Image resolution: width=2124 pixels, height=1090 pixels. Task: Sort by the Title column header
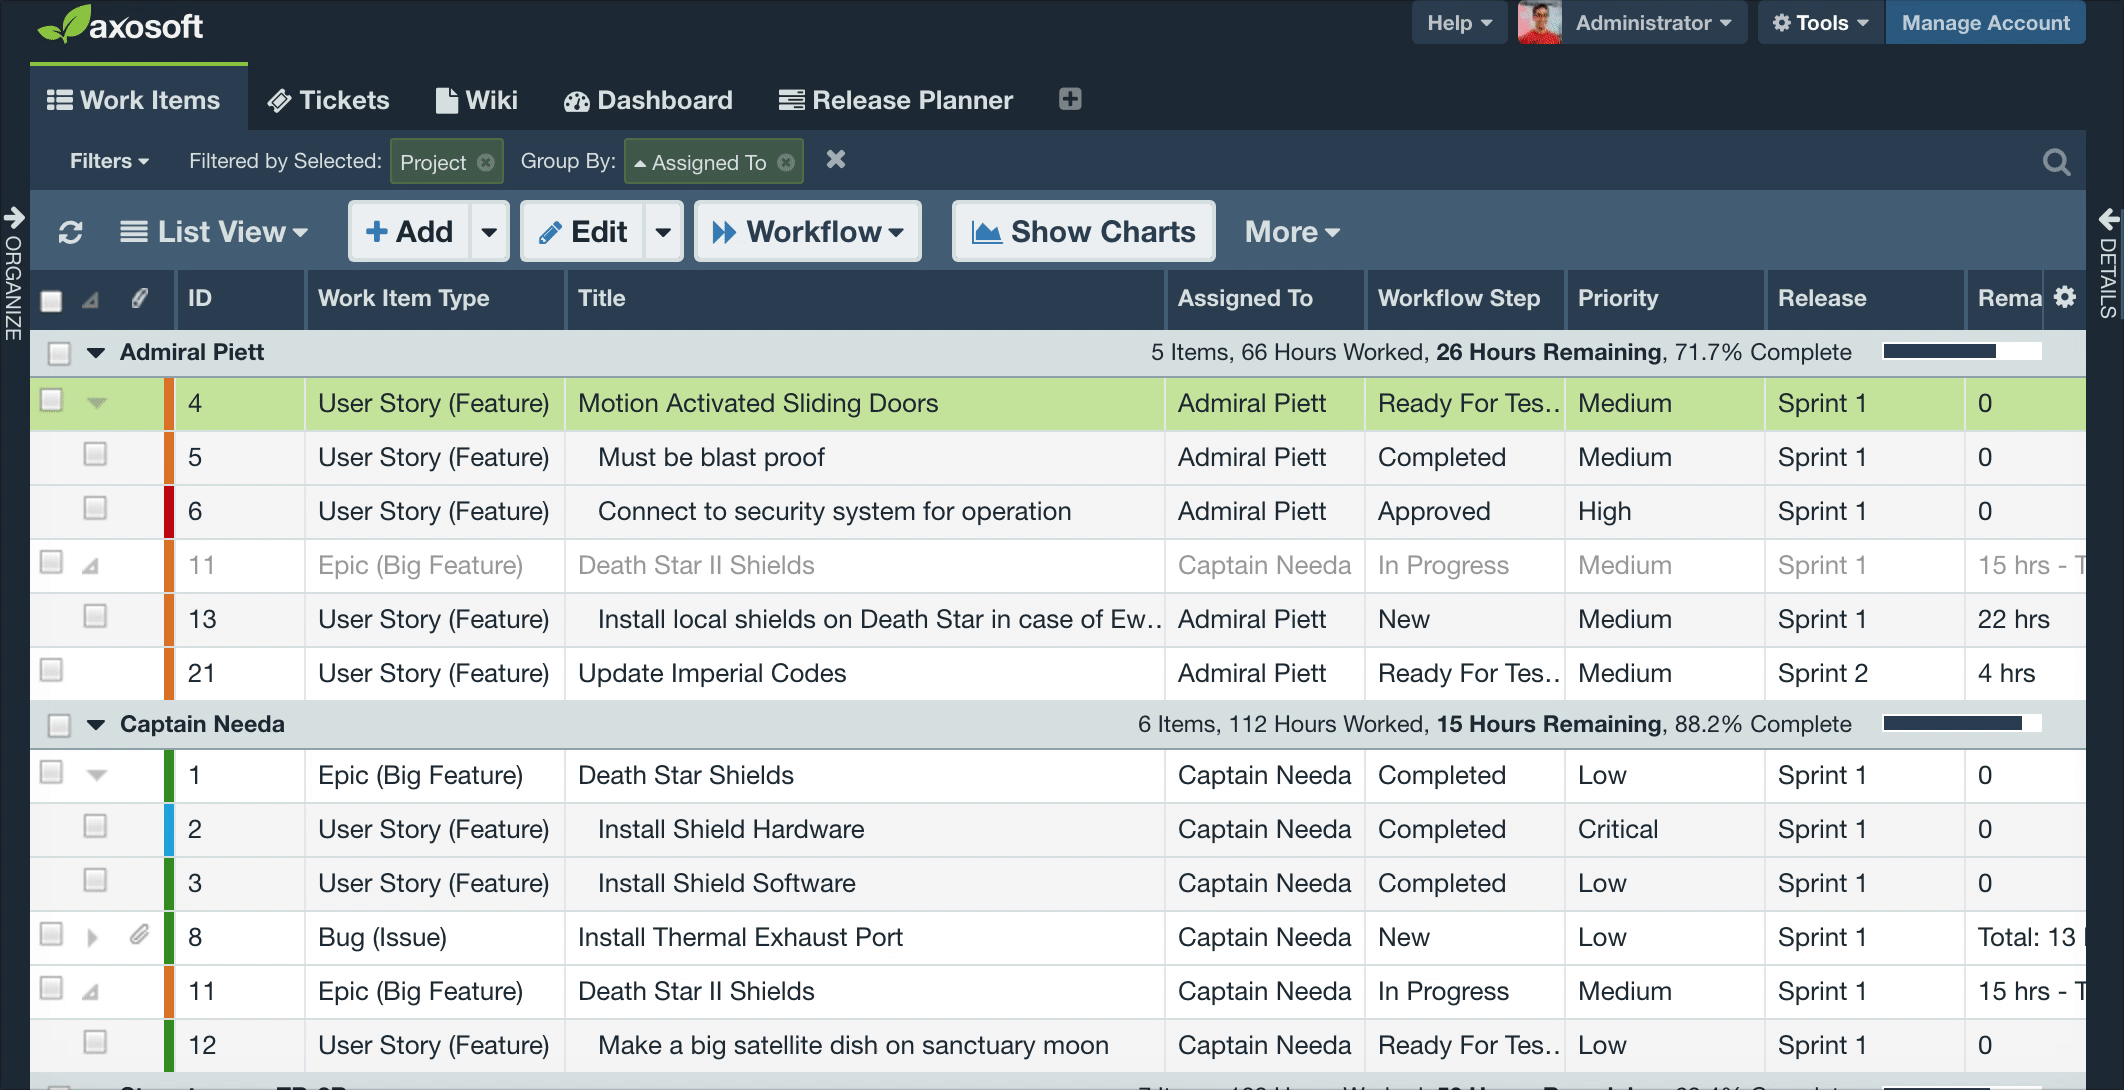865,298
